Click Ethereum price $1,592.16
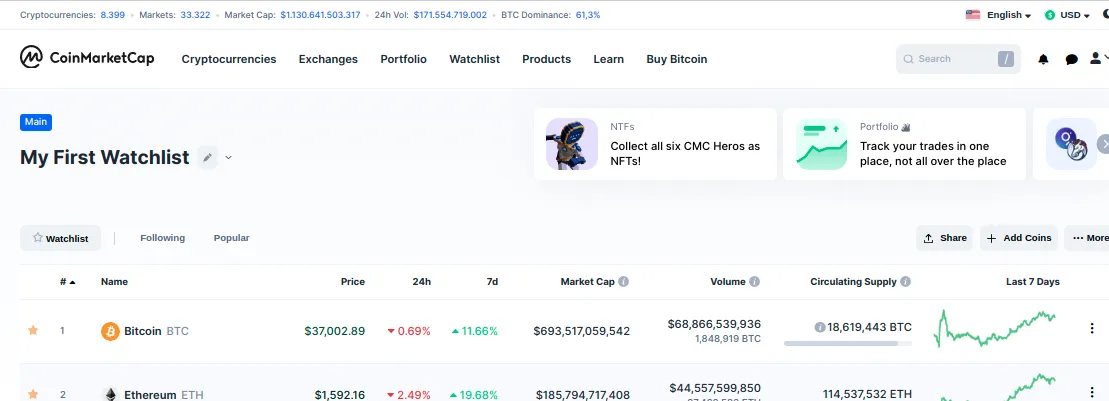The height and width of the screenshot is (401, 1109). [339, 395]
